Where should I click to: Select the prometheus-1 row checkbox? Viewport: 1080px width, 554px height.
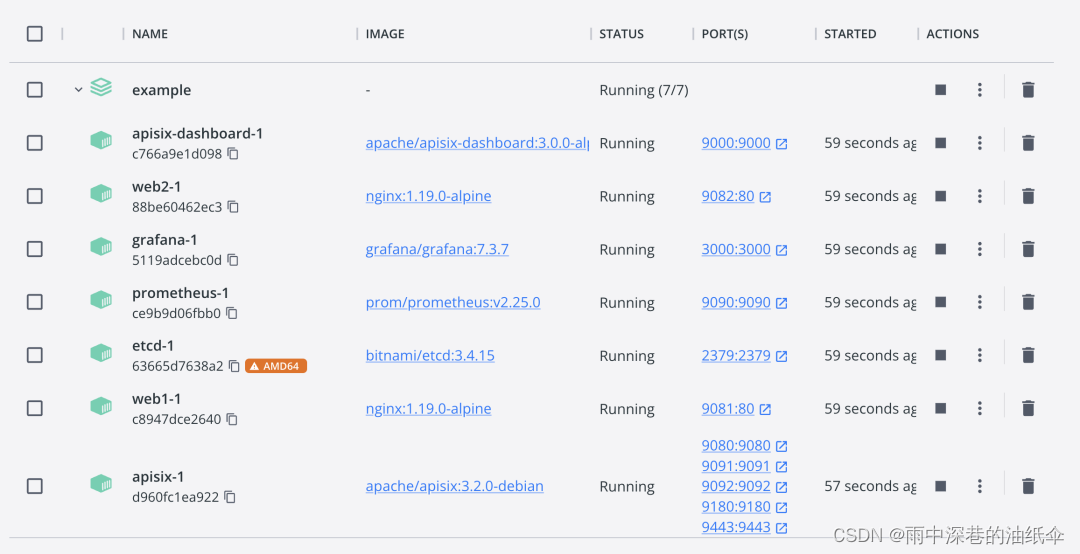pos(34,302)
